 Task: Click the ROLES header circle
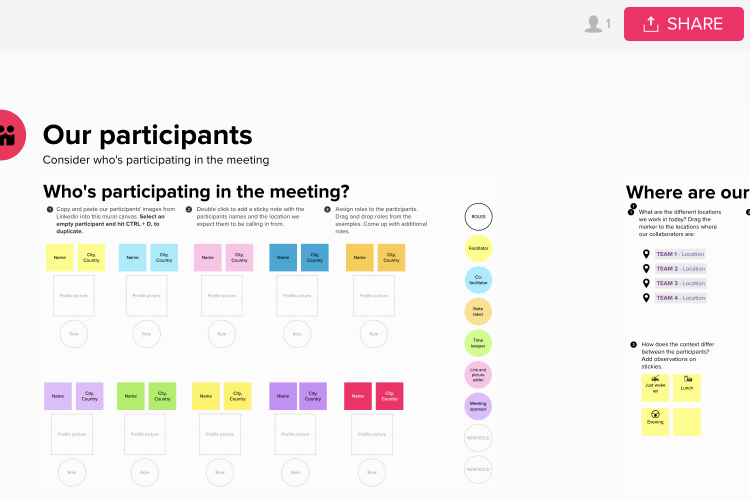tap(479, 216)
